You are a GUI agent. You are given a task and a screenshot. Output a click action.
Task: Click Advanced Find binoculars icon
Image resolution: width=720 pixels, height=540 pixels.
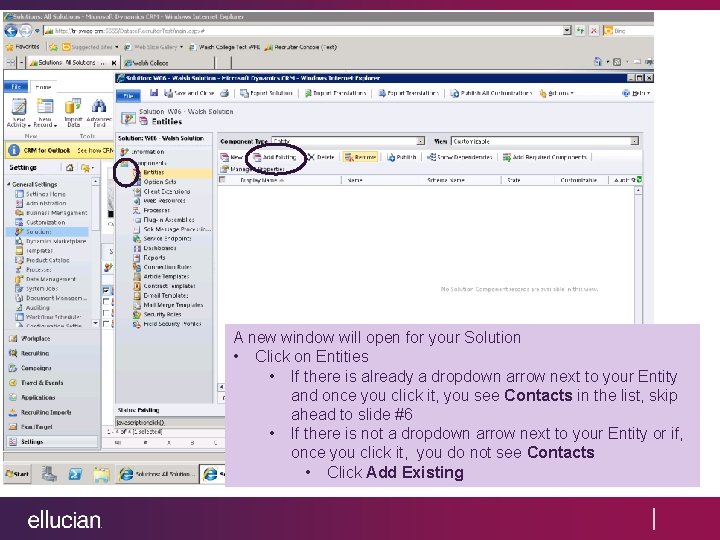pyautogui.click(x=99, y=112)
